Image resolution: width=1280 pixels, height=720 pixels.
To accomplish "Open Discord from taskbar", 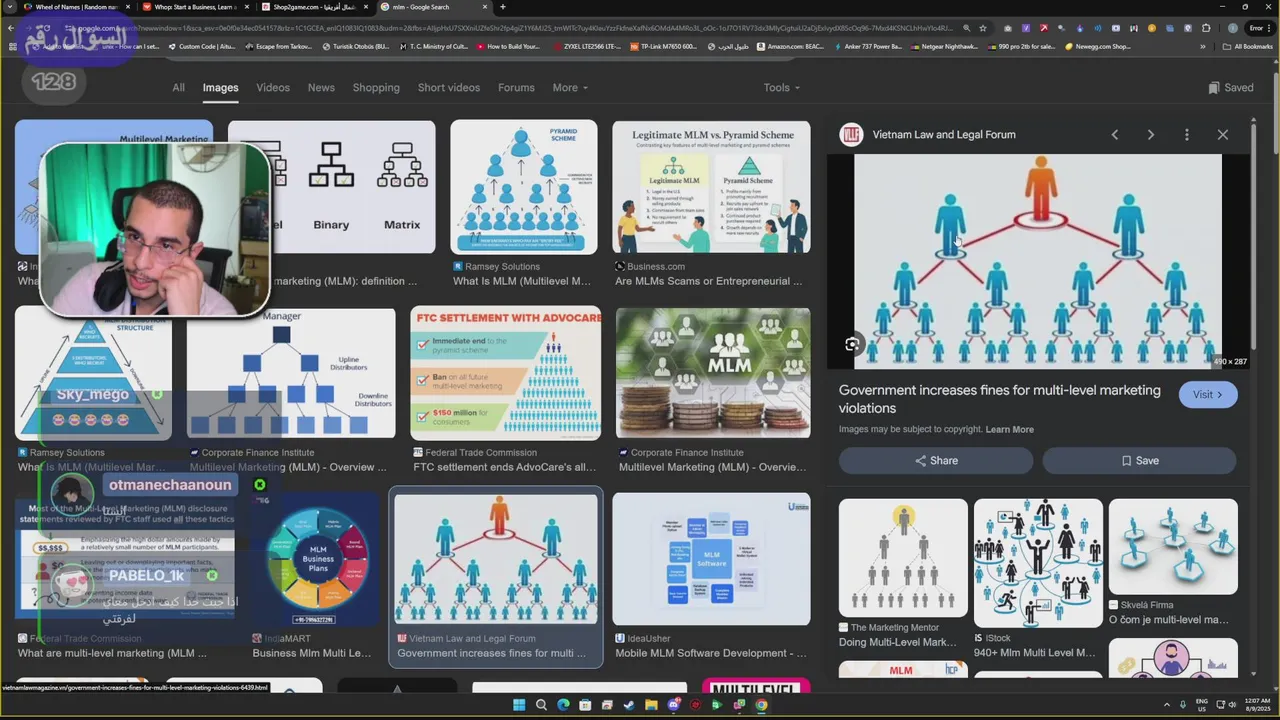I will click(x=673, y=705).
